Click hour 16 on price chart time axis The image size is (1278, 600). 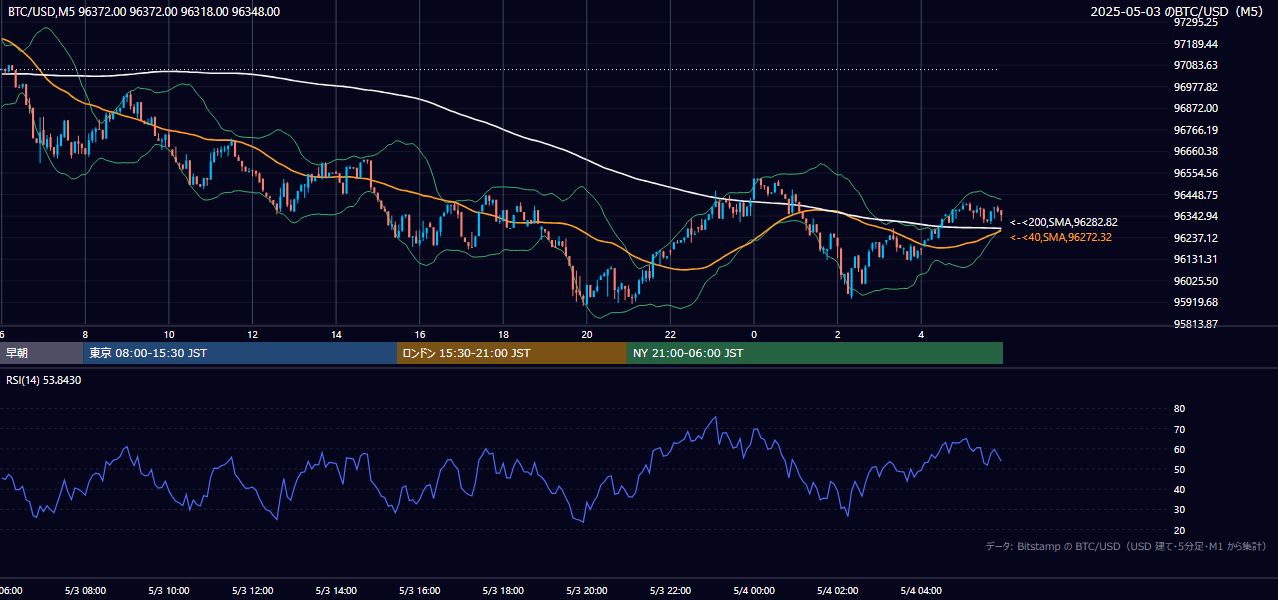420,335
